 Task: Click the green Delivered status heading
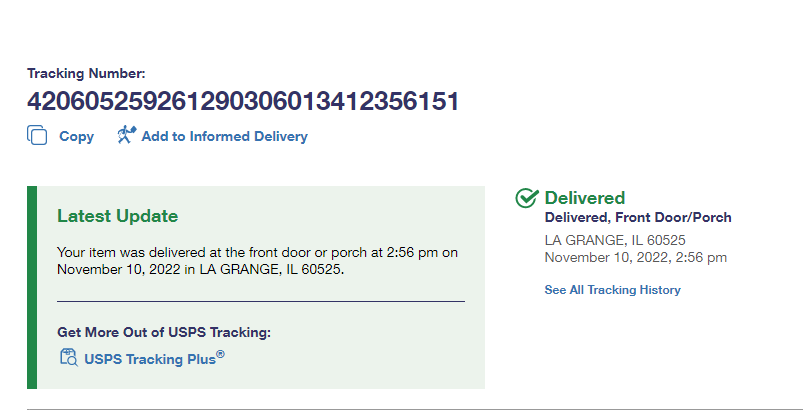tap(585, 198)
